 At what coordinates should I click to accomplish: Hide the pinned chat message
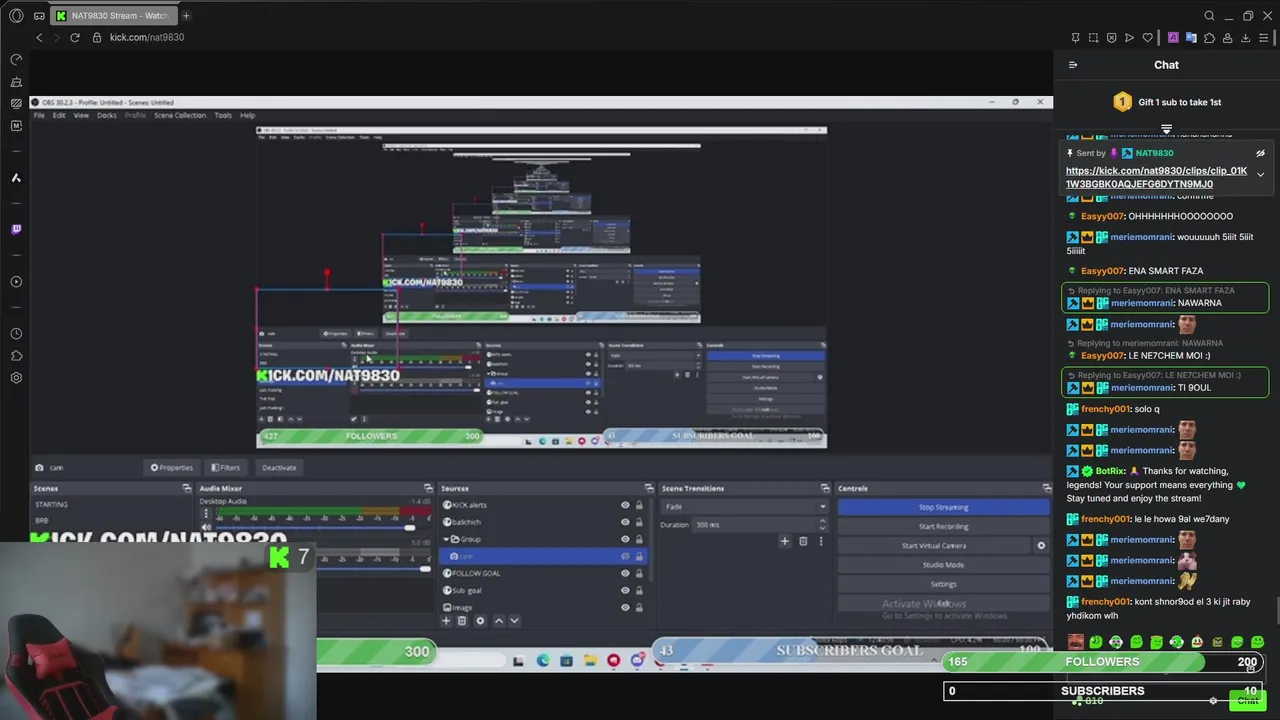(1260, 153)
